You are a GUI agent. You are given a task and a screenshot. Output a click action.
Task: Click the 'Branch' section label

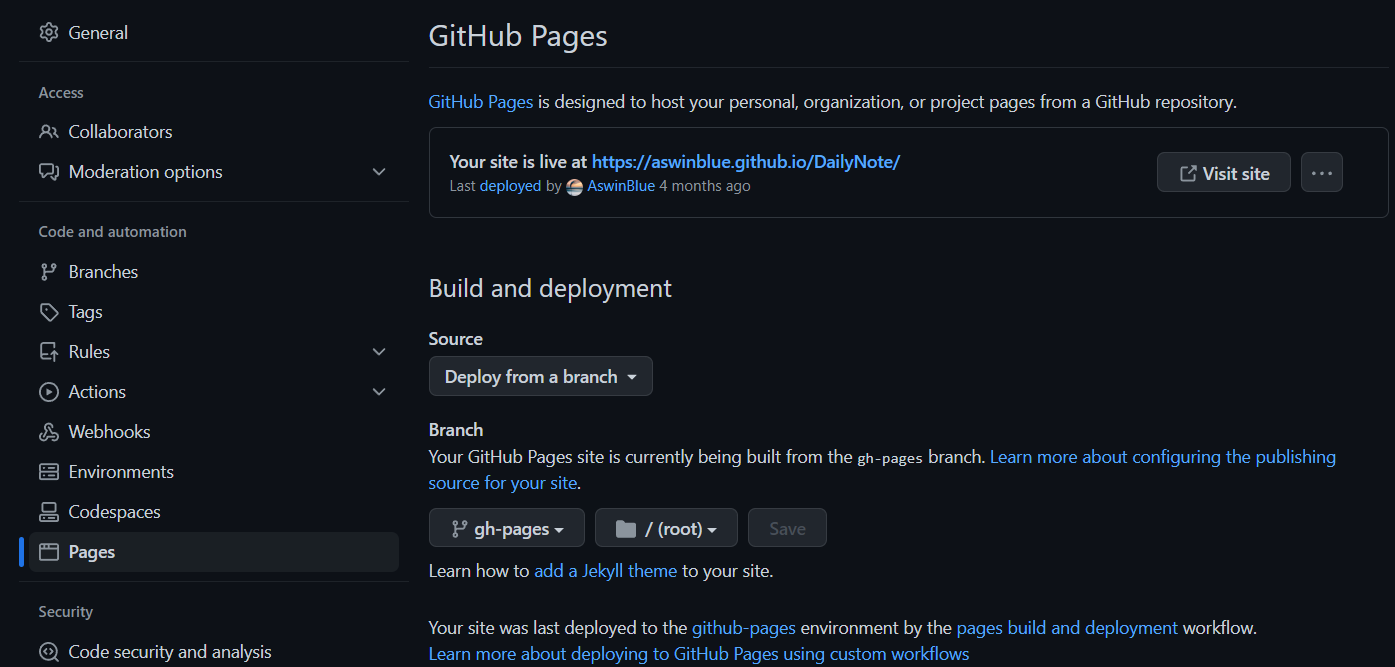pyautogui.click(x=456, y=430)
